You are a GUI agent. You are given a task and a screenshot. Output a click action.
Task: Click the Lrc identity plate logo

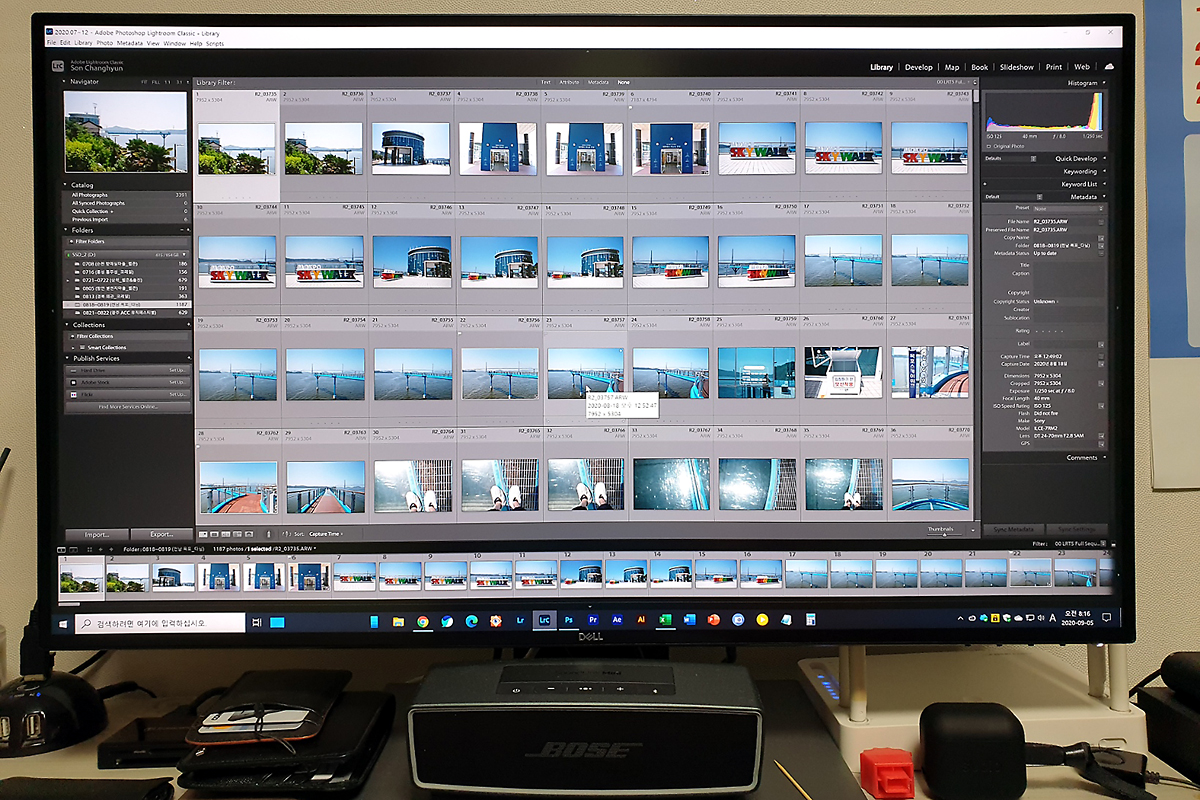click(x=58, y=66)
